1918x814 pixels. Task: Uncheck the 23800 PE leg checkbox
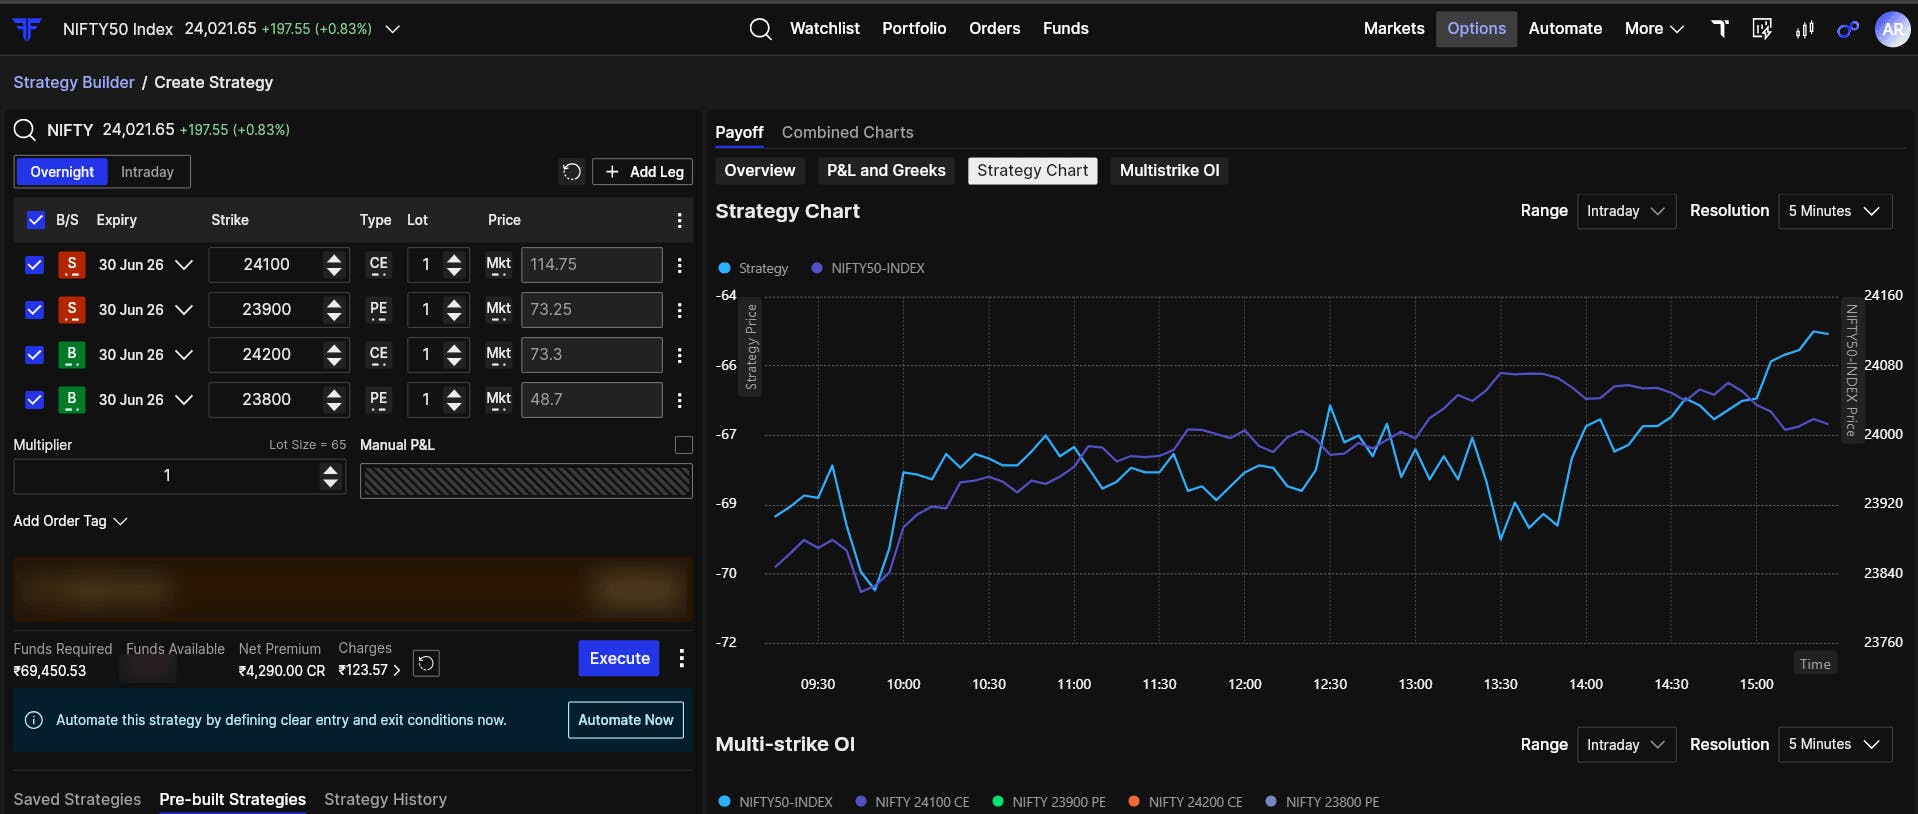pos(35,400)
